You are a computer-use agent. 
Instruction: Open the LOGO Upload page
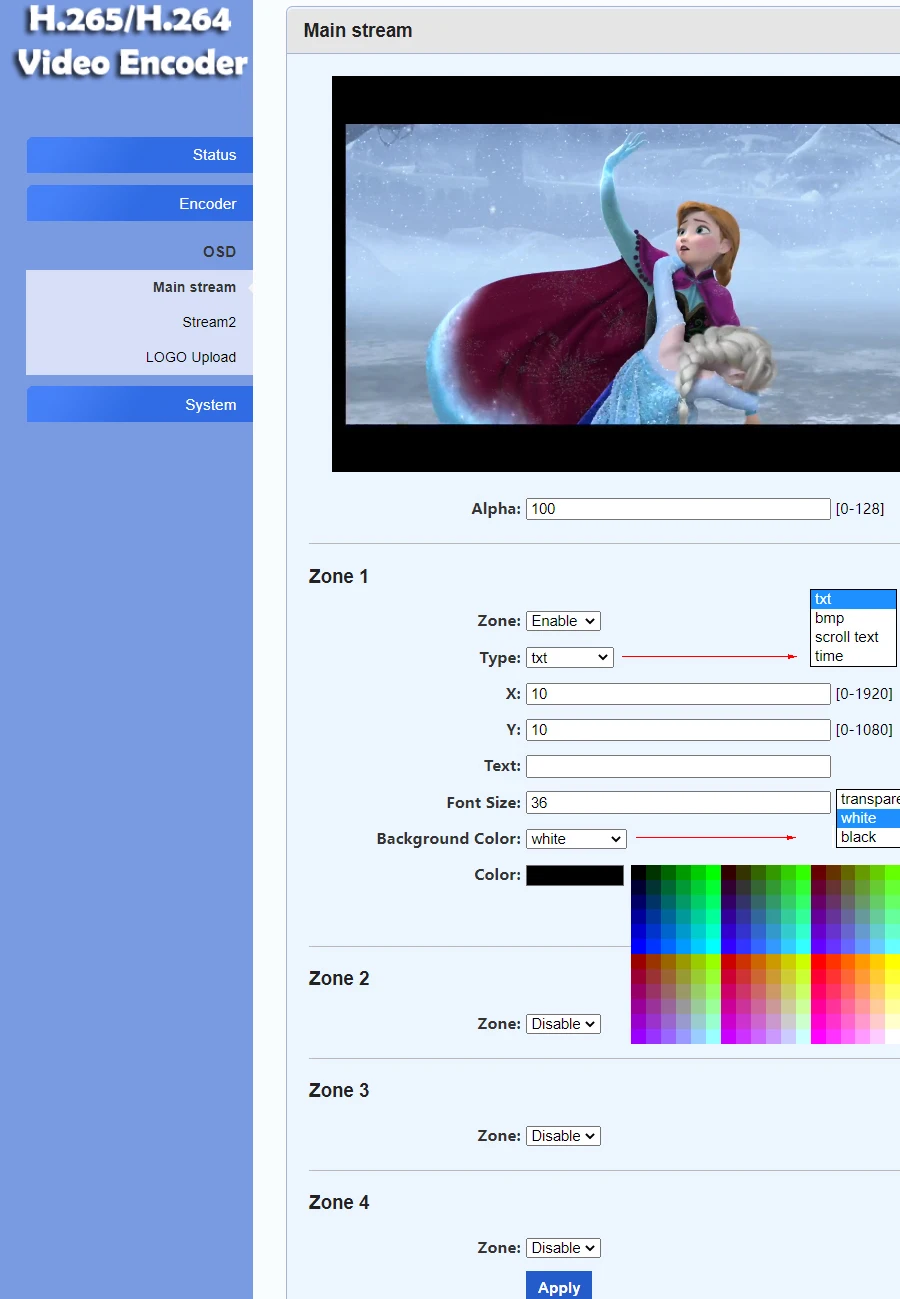point(191,357)
